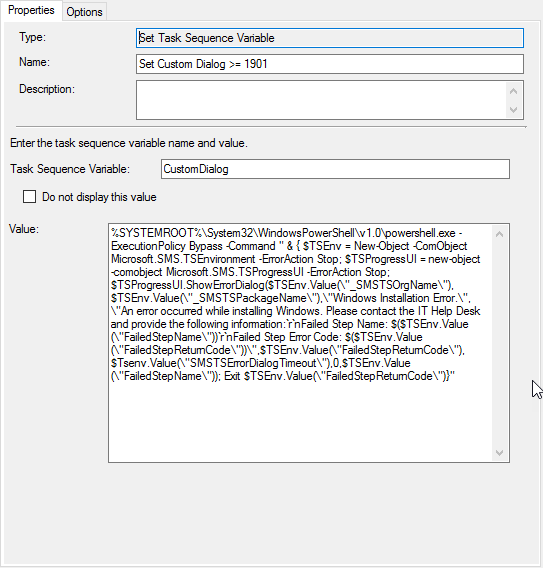Click the Type field showing Set Task Sequence Variable
543x568 pixels.
point(330,38)
